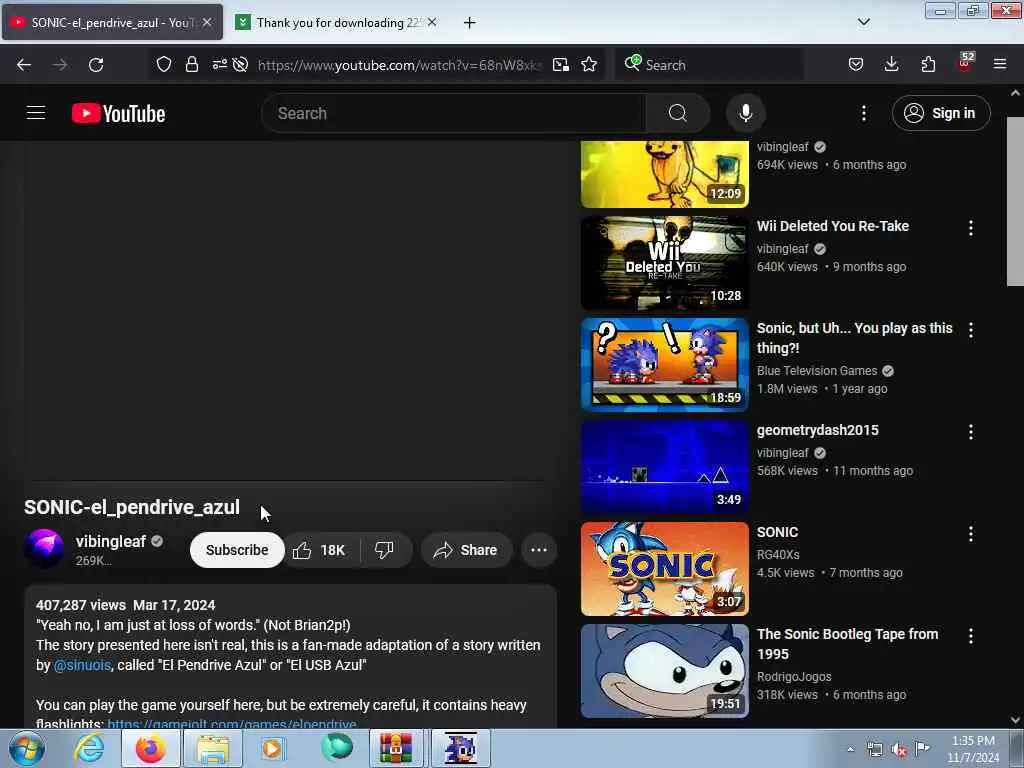Open Windows Start menu
Viewport: 1024px width, 768px height.
click(x=27, y=748)
